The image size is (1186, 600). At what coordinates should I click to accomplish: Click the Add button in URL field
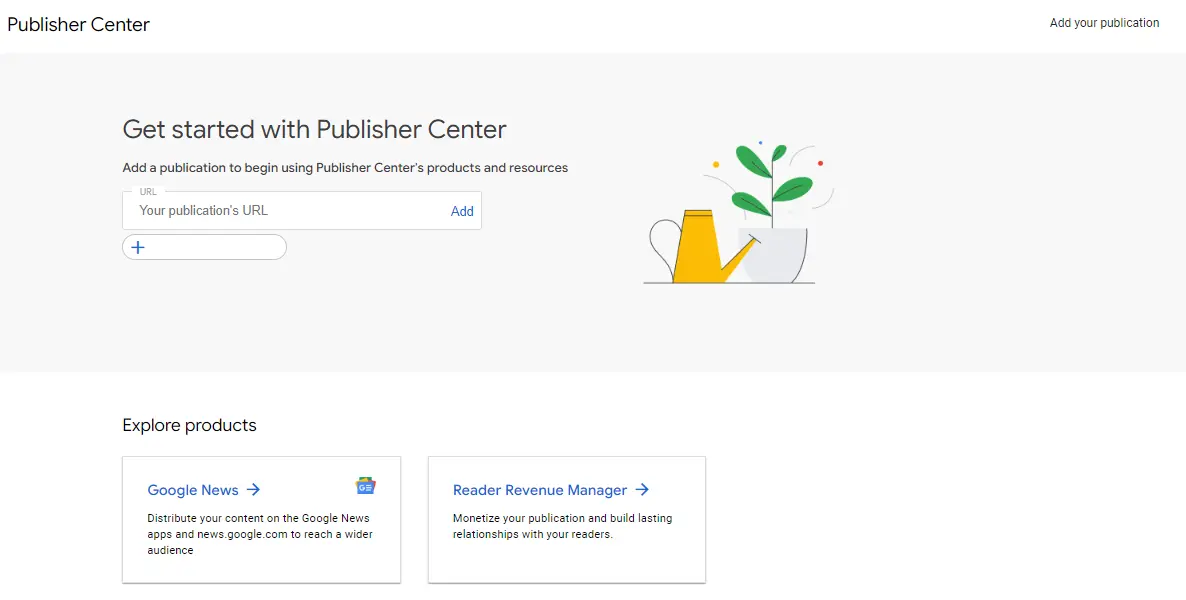pos(462,211)
